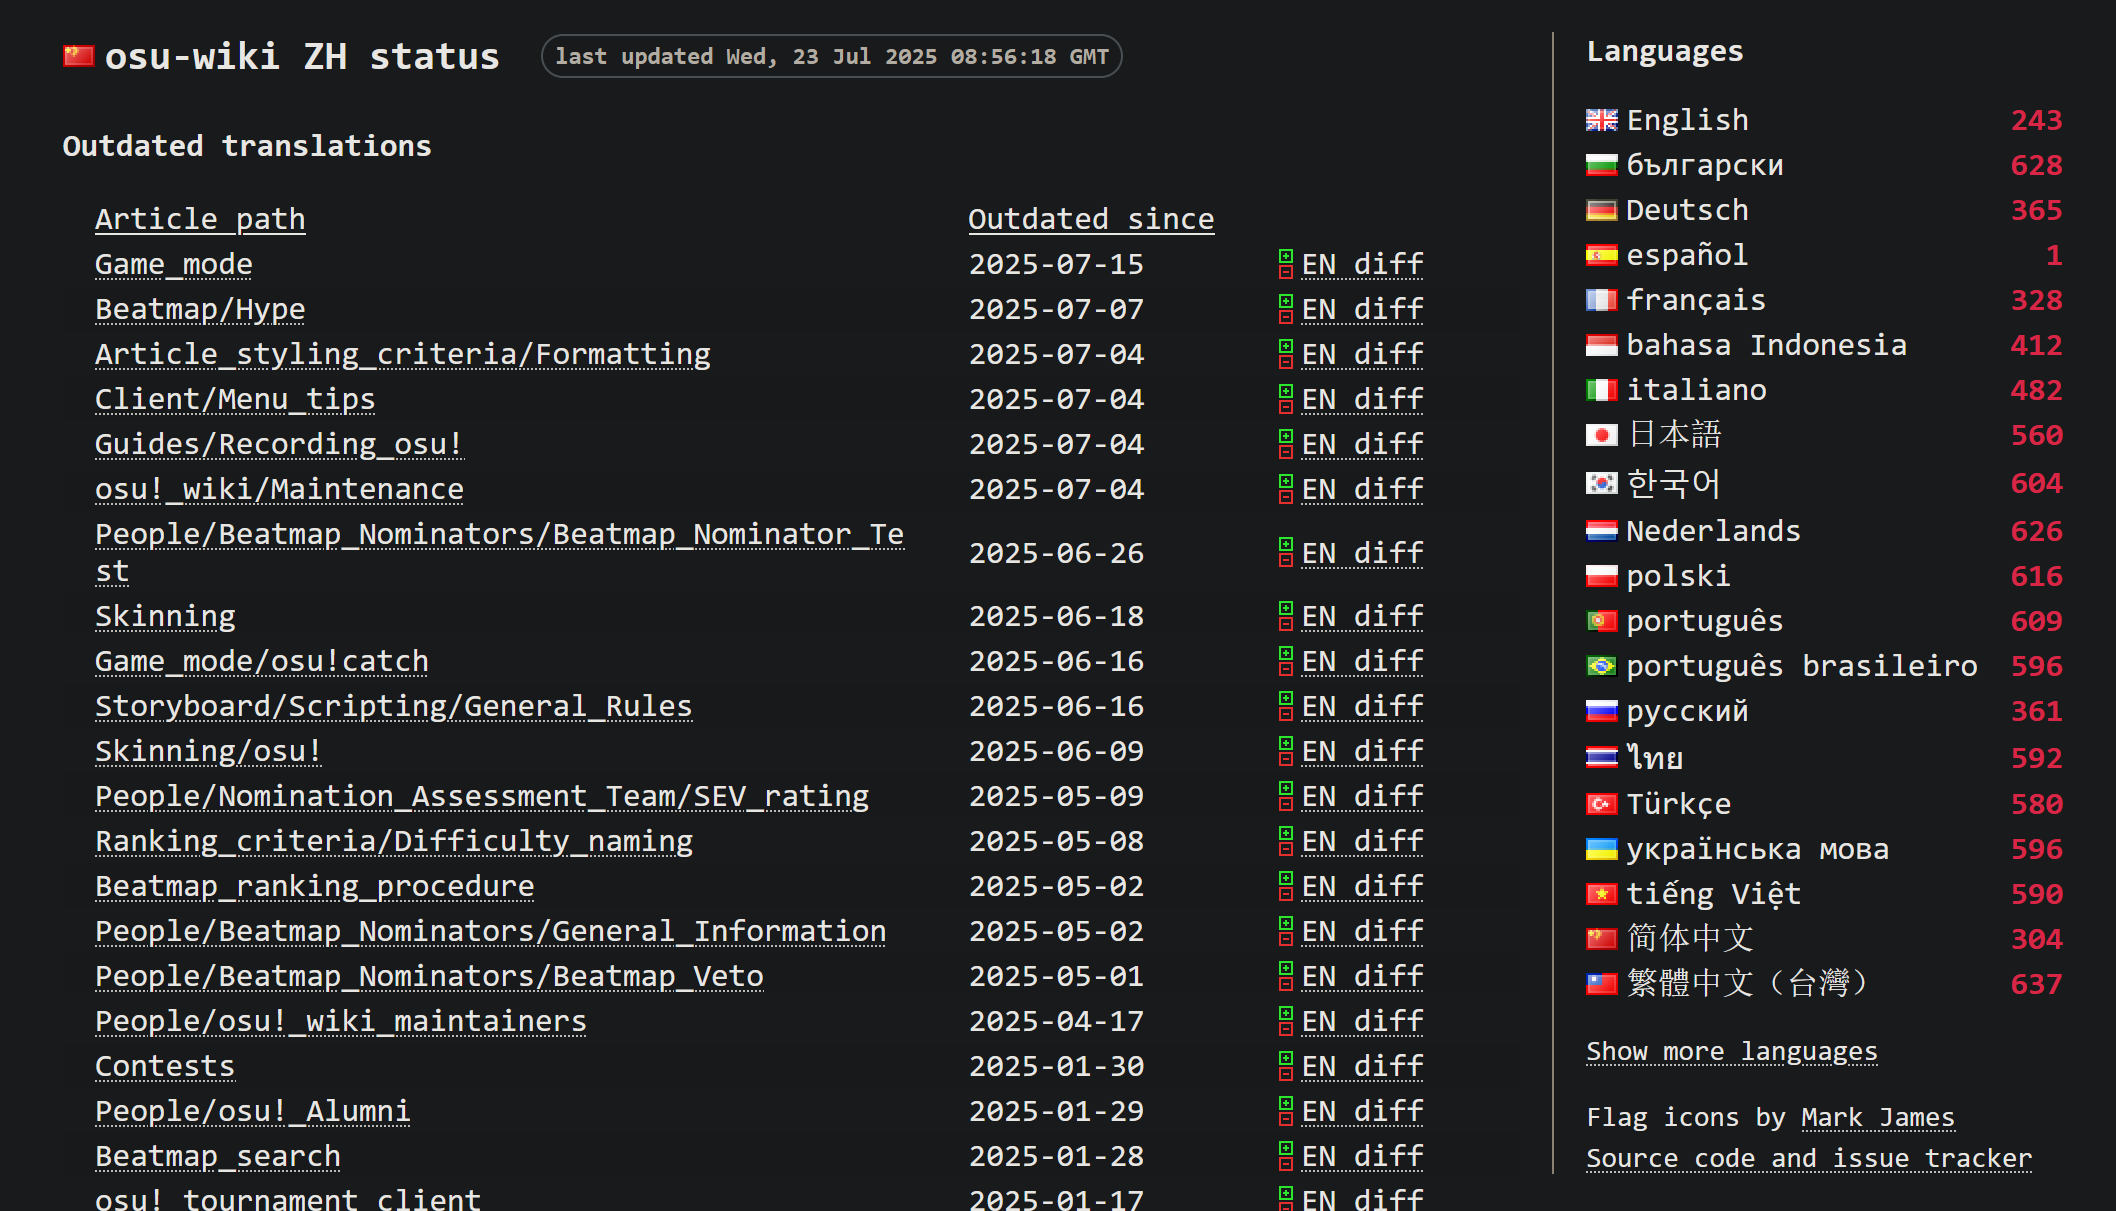Image resolution: width=2116 pixels, height=1211 pixels.
Task: Click the diff icon in Contests row
Action: tap(1286, 1066)
